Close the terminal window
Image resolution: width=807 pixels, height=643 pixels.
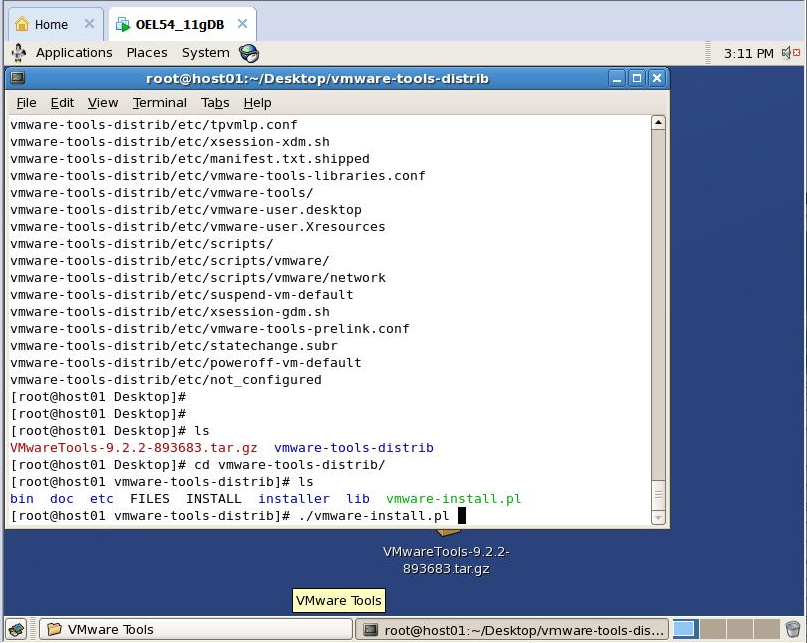pyautogui.click(x=657, y=79)
